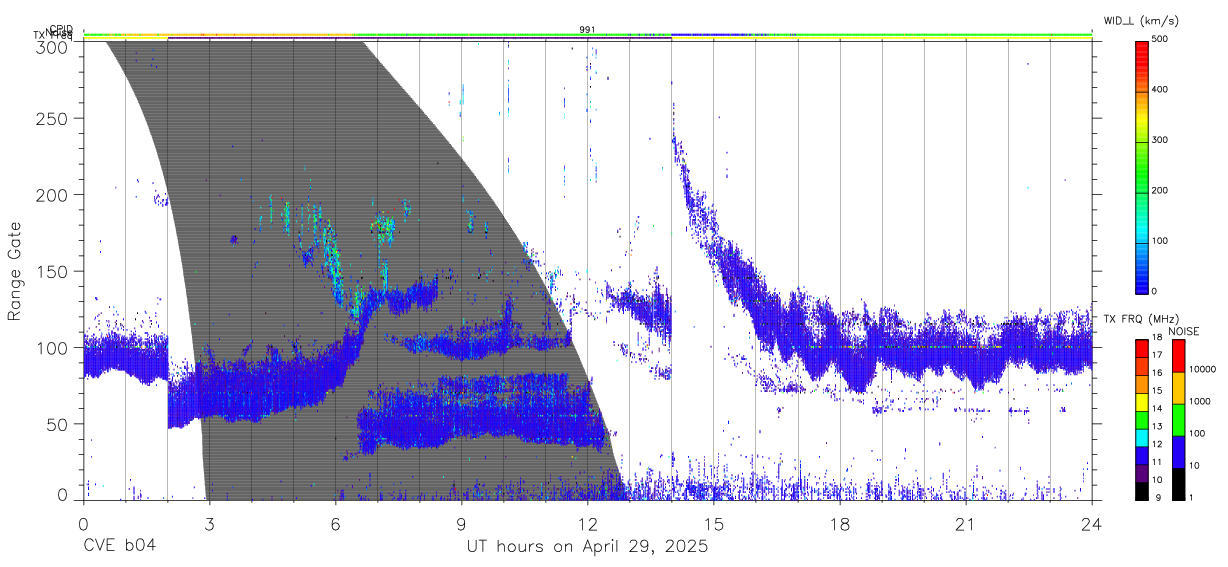Click the 'Range Gate' y-axis title

point(15,271)
